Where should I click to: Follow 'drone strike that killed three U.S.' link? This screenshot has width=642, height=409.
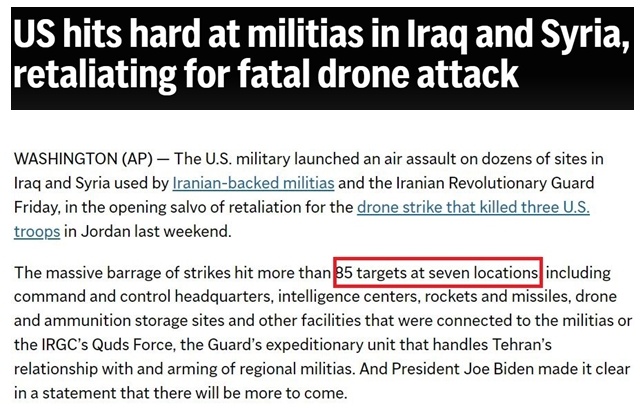[x=473, y=207]
